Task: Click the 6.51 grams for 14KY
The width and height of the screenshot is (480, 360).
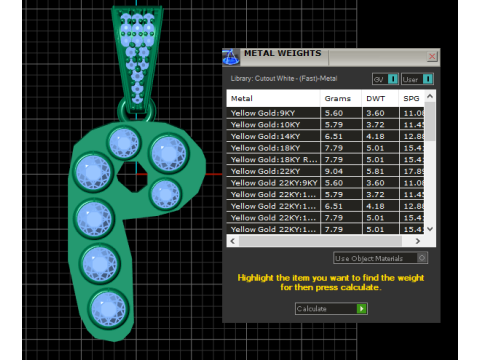Action: 334,136
